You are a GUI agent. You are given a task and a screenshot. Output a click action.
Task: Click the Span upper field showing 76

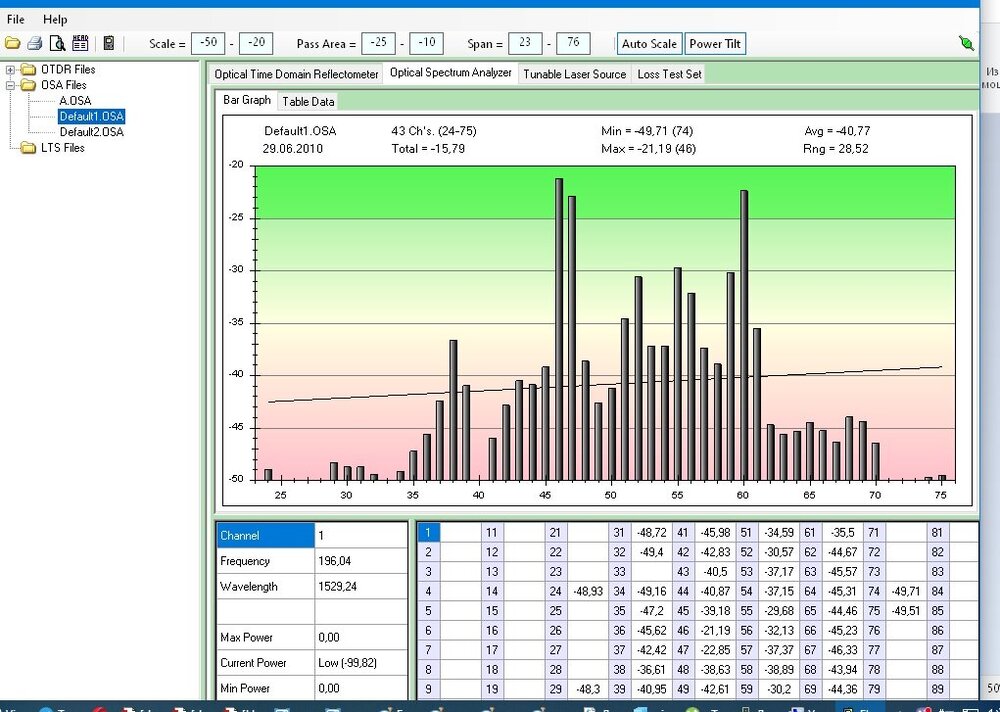click(x=573, y=43)
